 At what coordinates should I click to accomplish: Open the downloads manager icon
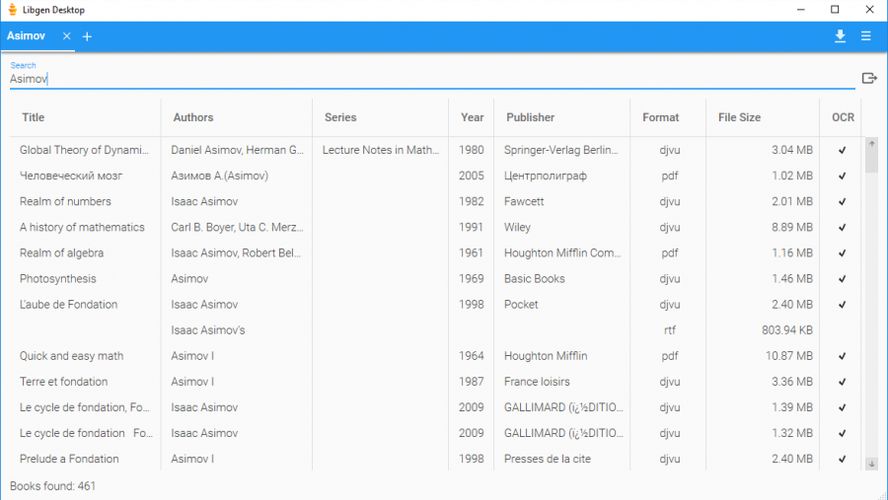tap(840, 36)
